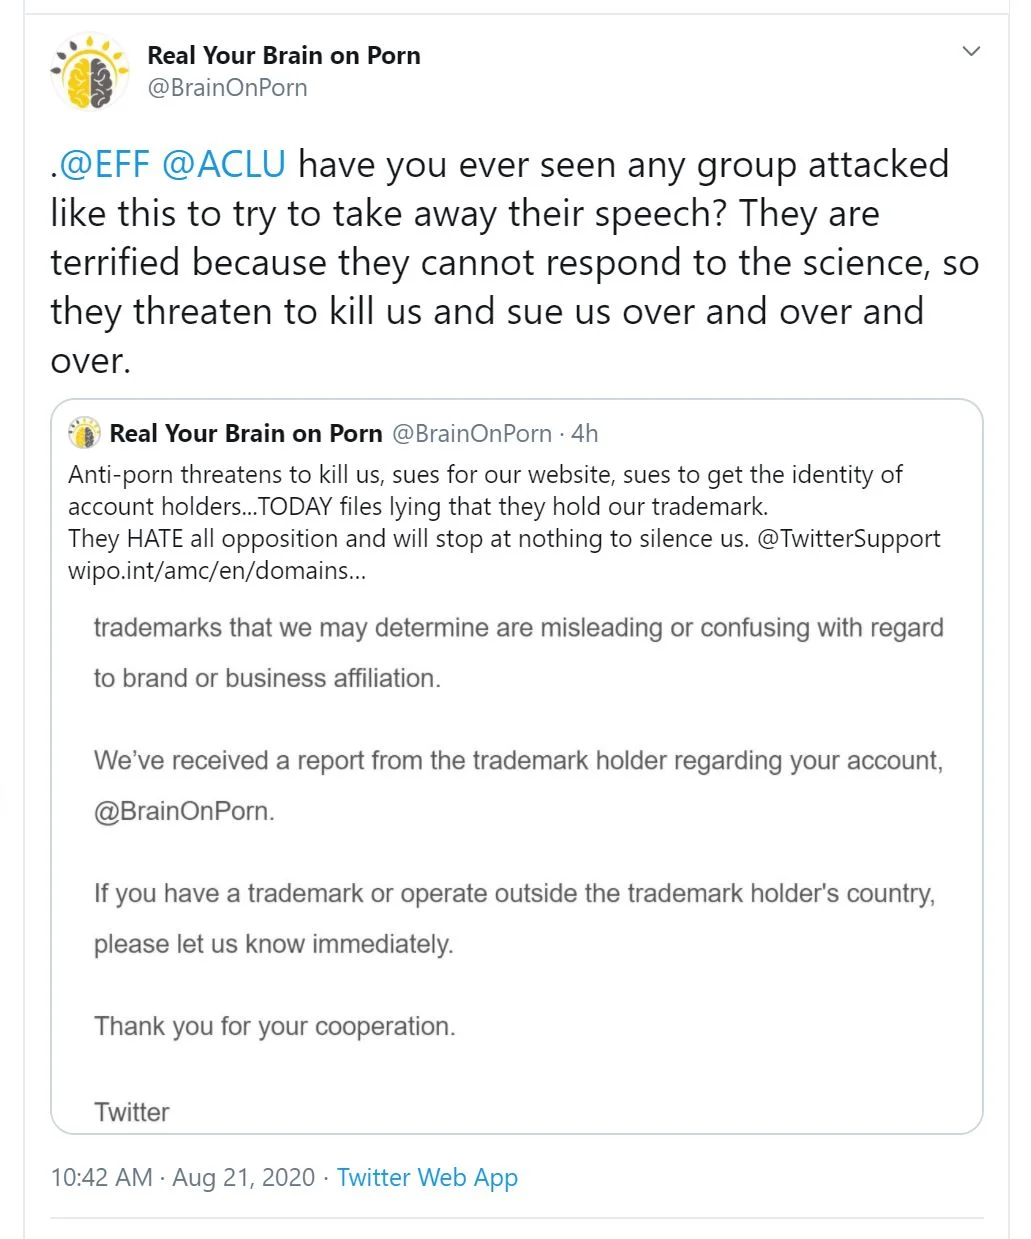Viewport: 1031px width, 1239px height.
Task: Open the embedded trademark notice image
Action: [517, 860]
